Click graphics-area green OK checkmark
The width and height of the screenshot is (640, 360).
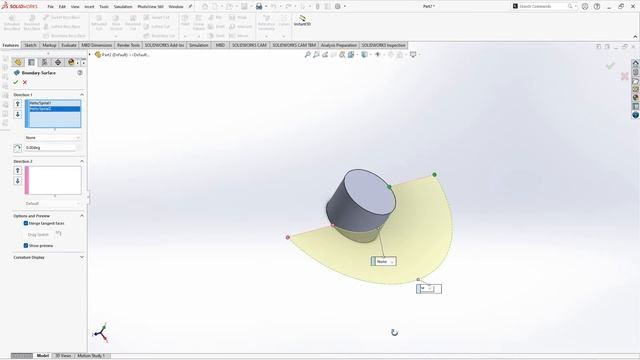coord(610,66)
